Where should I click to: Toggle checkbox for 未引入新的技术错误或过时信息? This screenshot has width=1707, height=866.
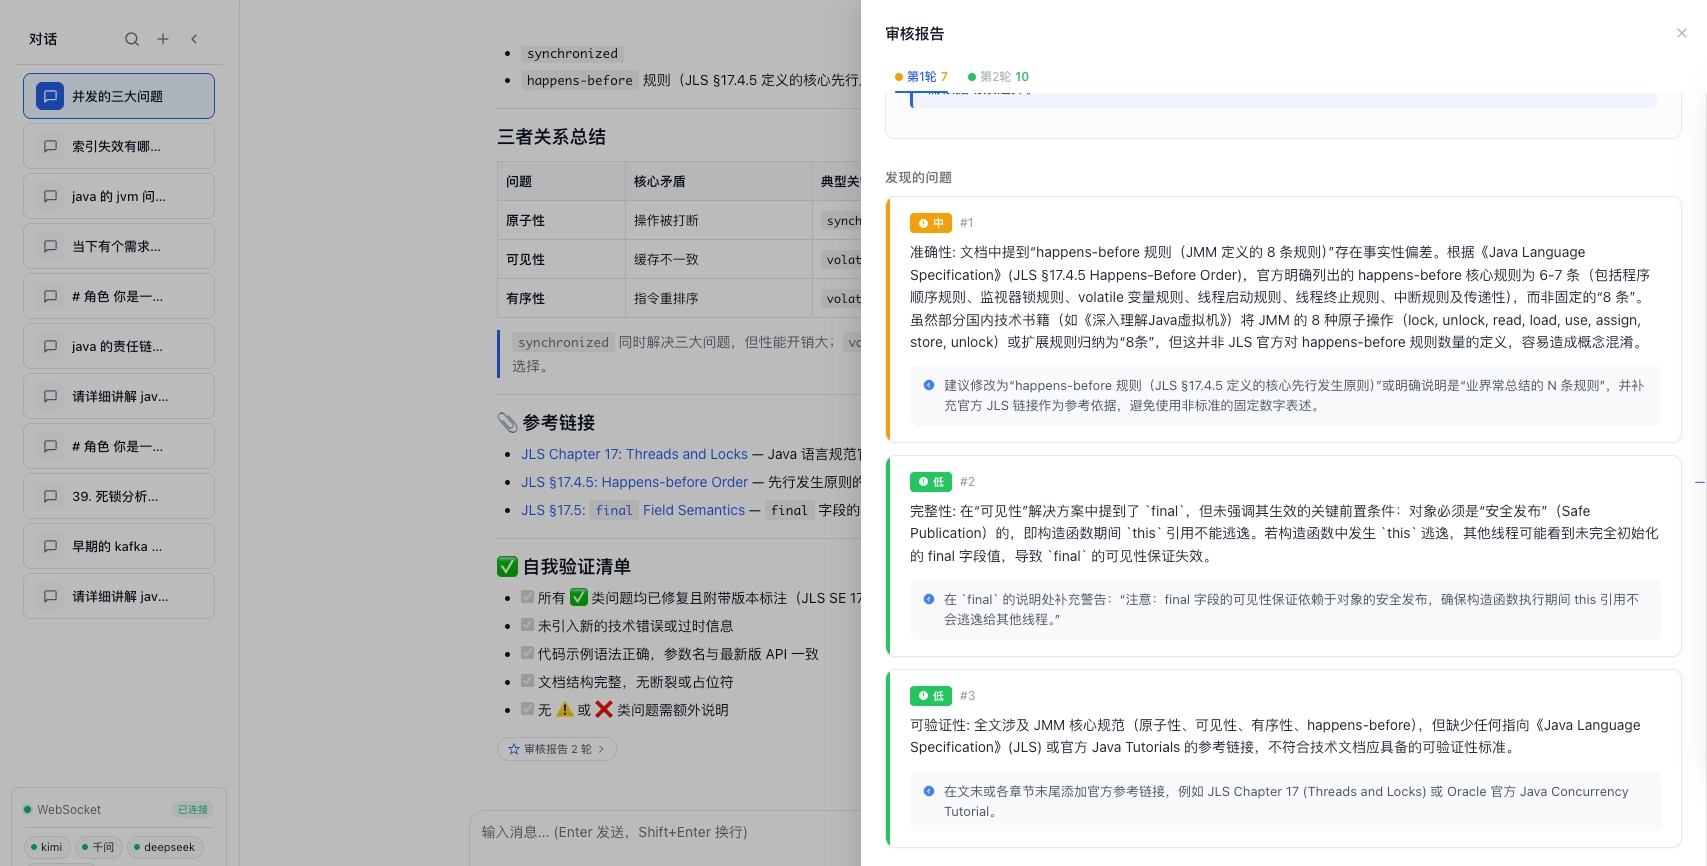tap(527, 625)
